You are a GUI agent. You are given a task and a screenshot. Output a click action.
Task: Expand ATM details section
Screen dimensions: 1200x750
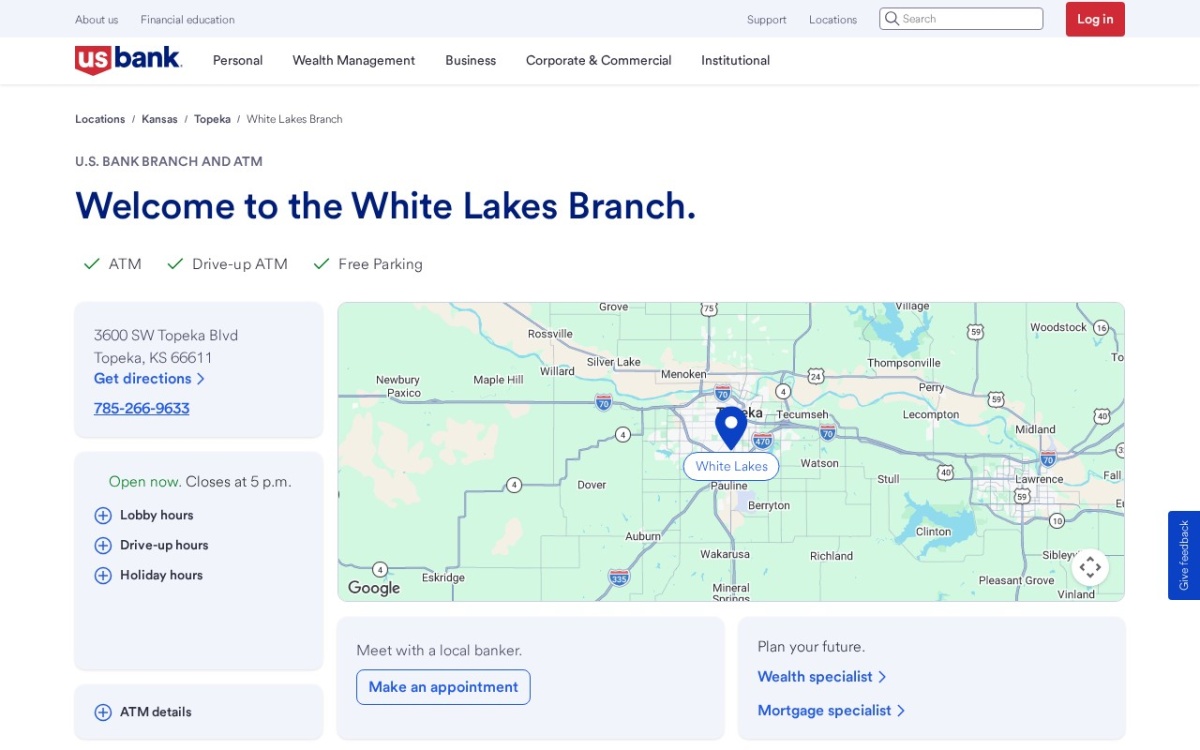(143, 712)
